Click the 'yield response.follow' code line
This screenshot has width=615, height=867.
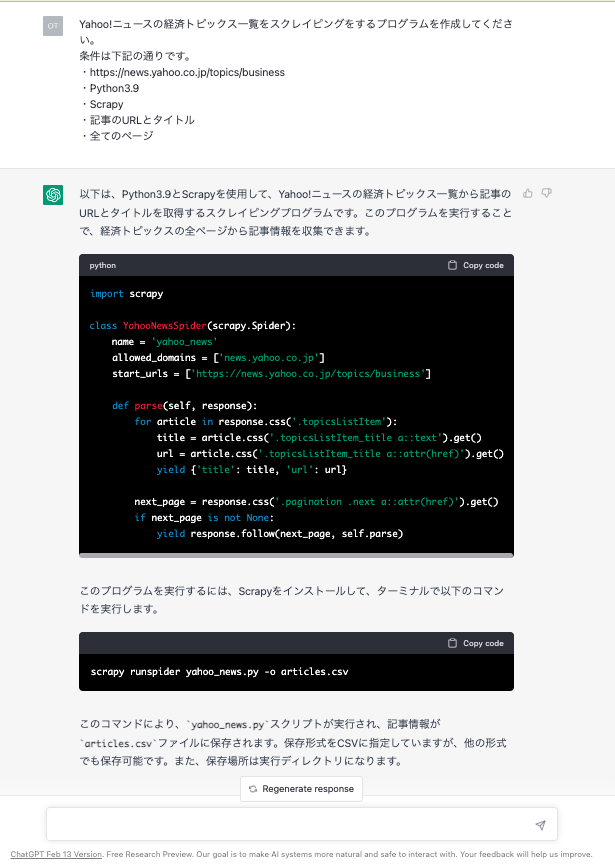click(x=280, y=534)
